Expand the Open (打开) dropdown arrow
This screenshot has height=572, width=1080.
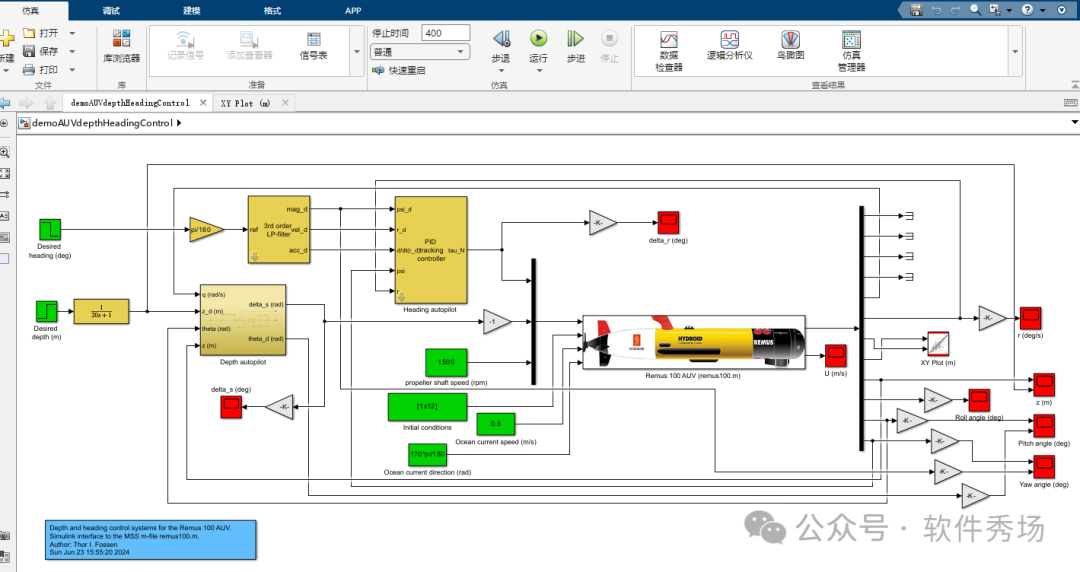coord(72,32)
